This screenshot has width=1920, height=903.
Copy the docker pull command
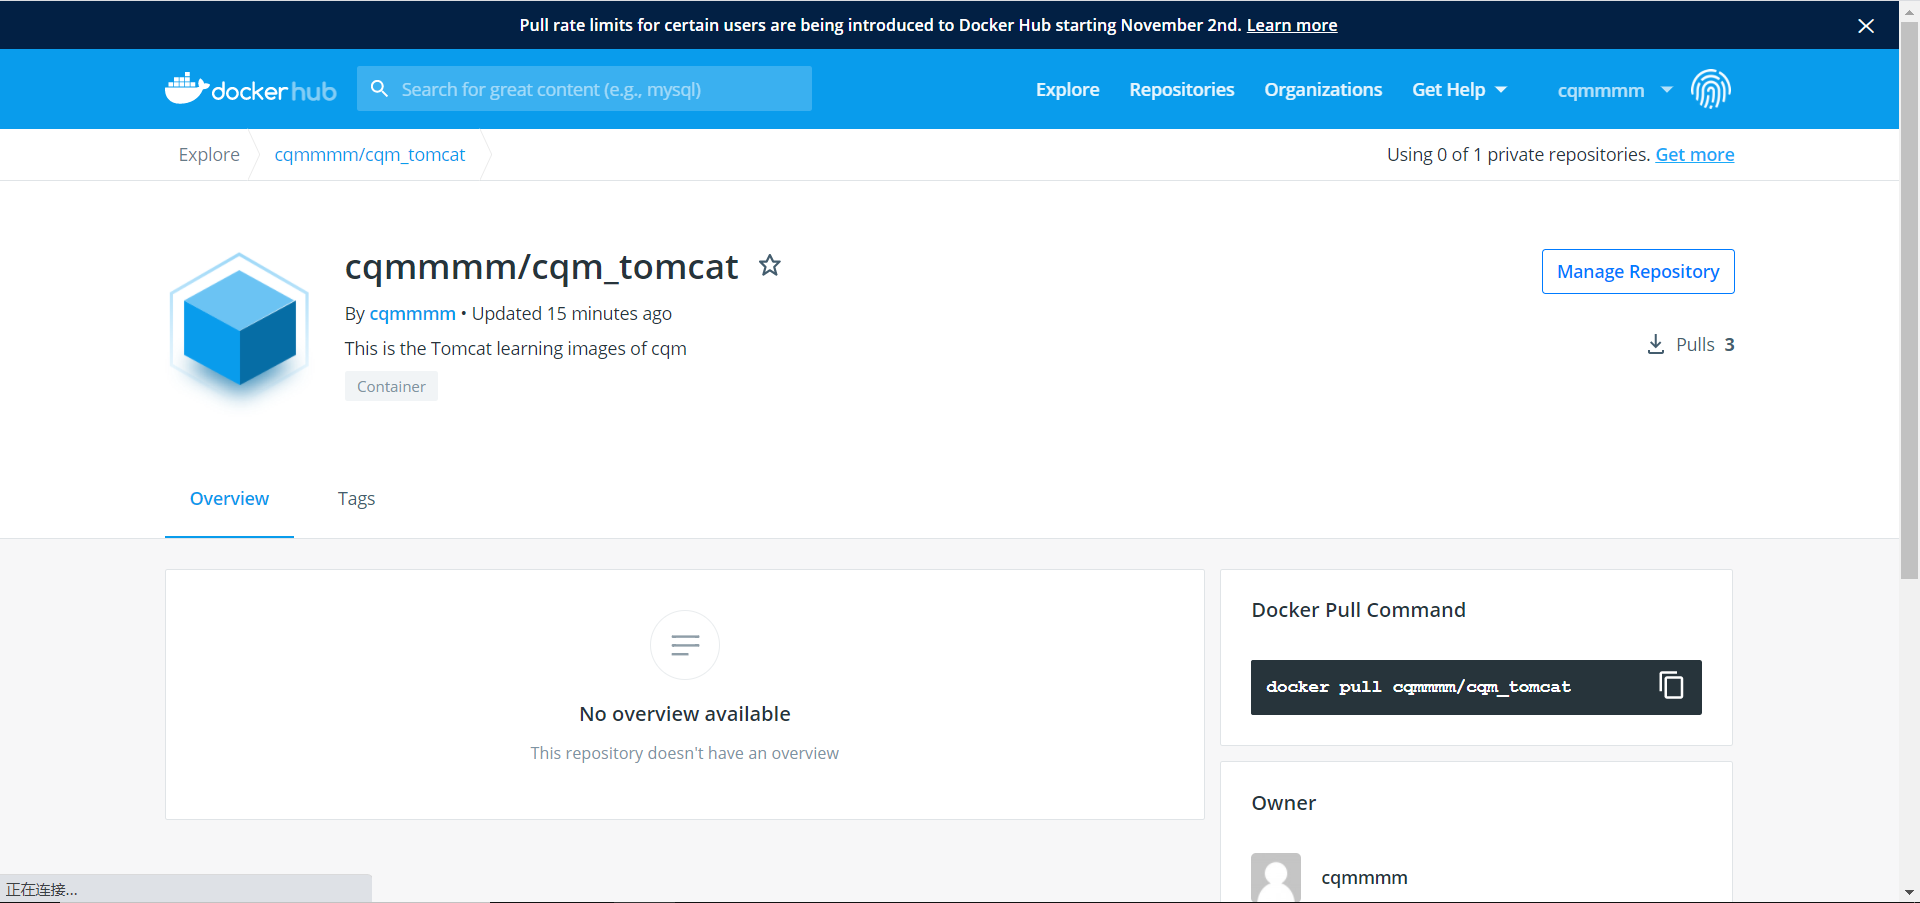1671,686
